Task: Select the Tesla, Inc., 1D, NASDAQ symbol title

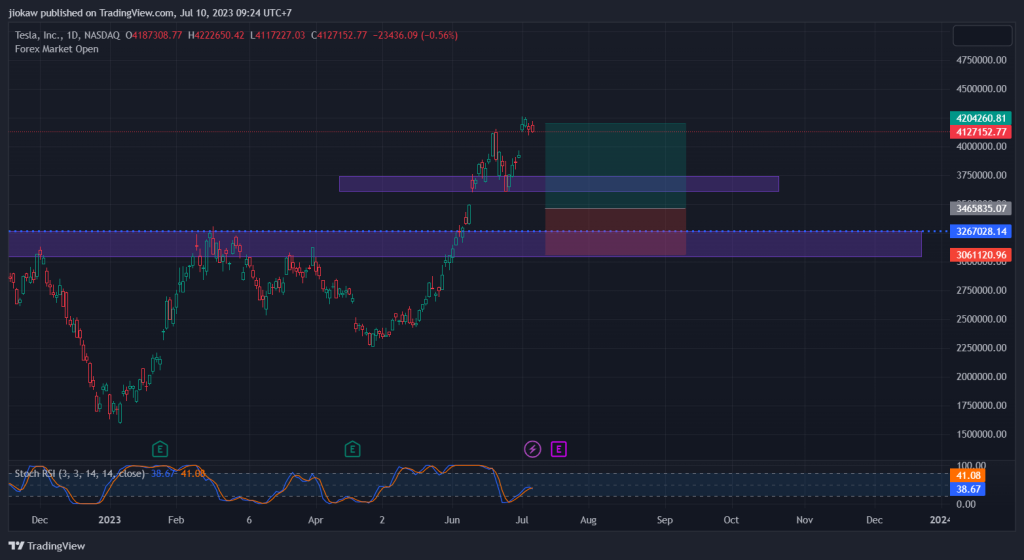Action: pos(67,35)
